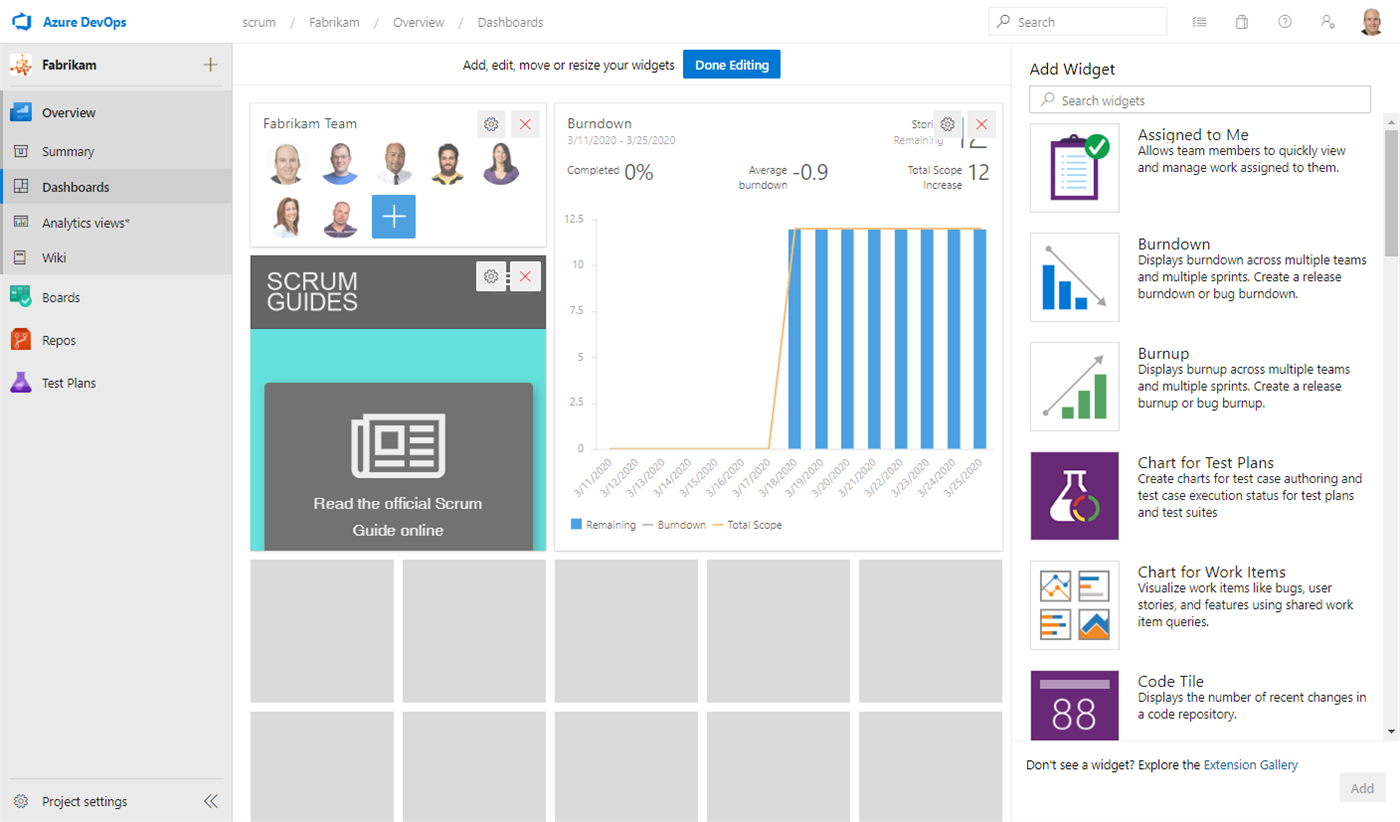Click scrollbar up arrow in widget list
The height and width of the screenshot is (822, 1400).
pos(1391,121)
